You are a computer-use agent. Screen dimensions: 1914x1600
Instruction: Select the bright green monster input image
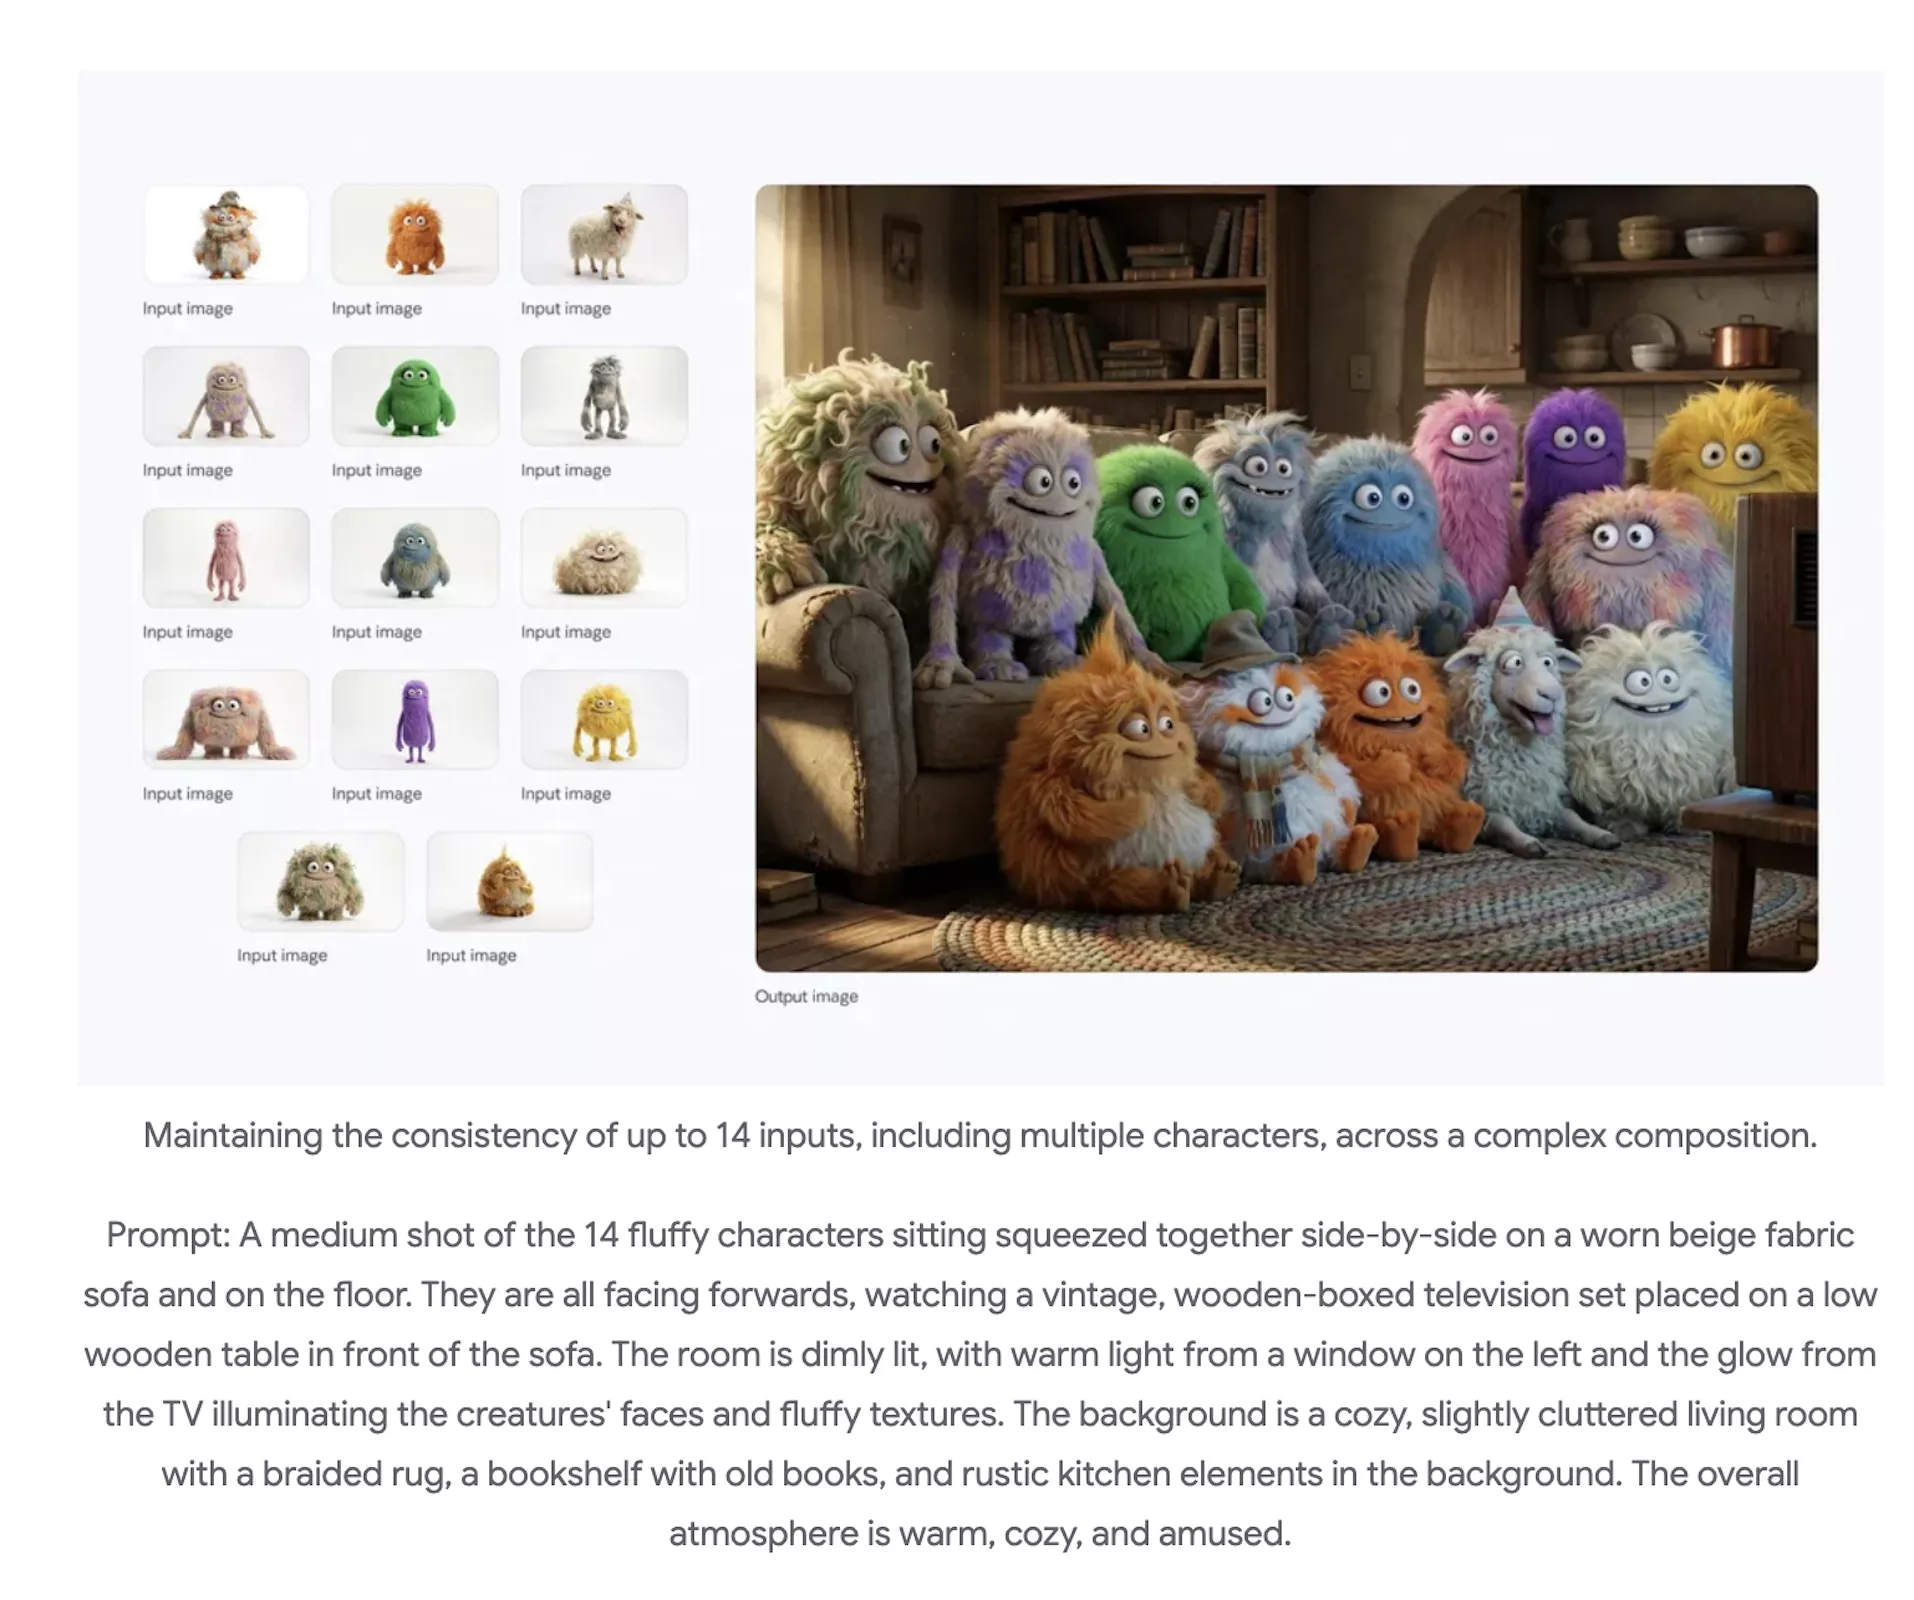coord(415,396)
